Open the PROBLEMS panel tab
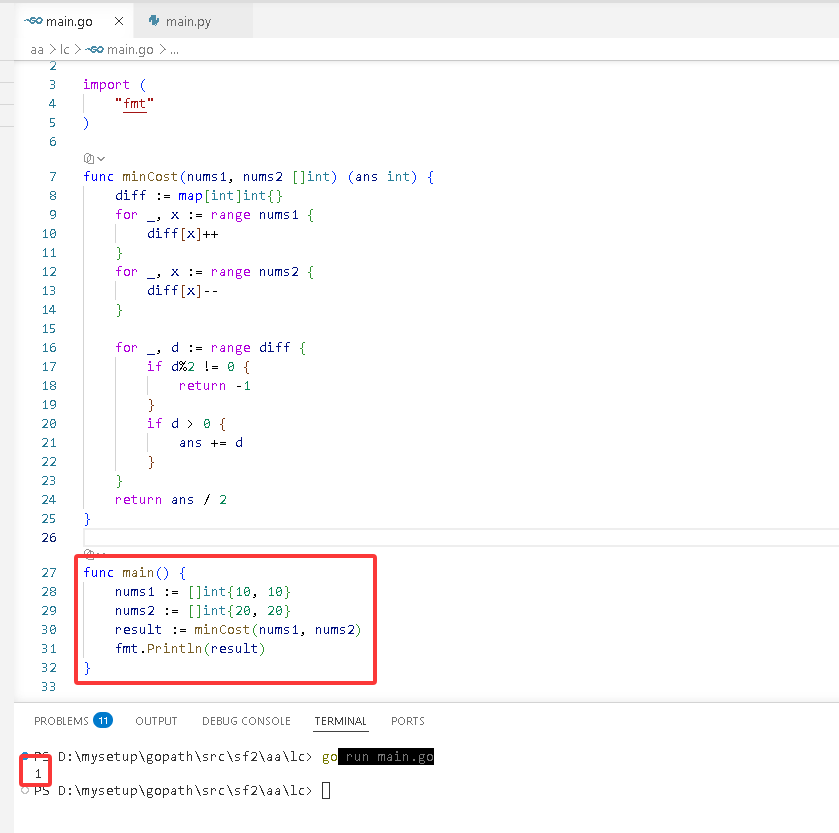Image resolution: width=839 pixels, height=833 pixels. (61, 721)
